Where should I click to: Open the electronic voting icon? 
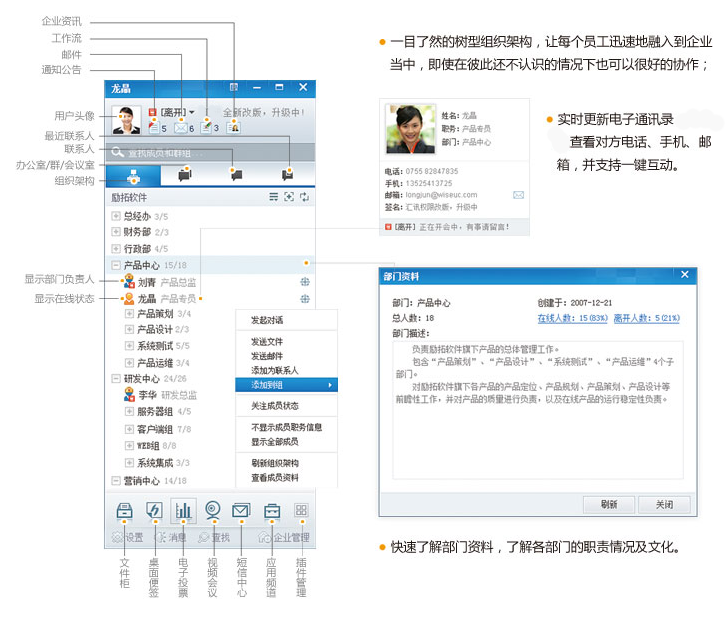183,511
